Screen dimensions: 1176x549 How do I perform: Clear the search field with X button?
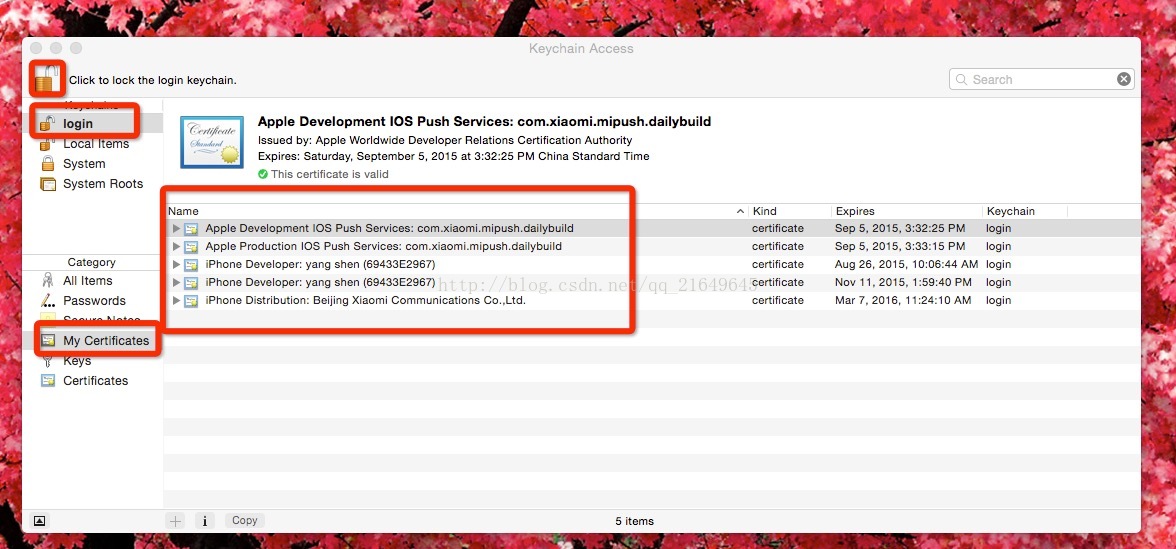(x=1124, y=80)
